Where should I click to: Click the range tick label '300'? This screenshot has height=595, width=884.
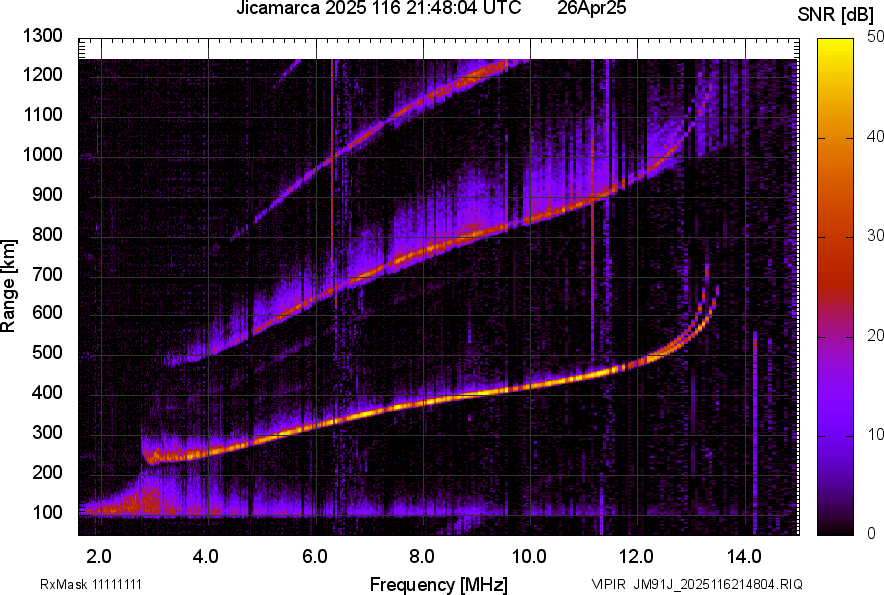[x=47, y=433]
